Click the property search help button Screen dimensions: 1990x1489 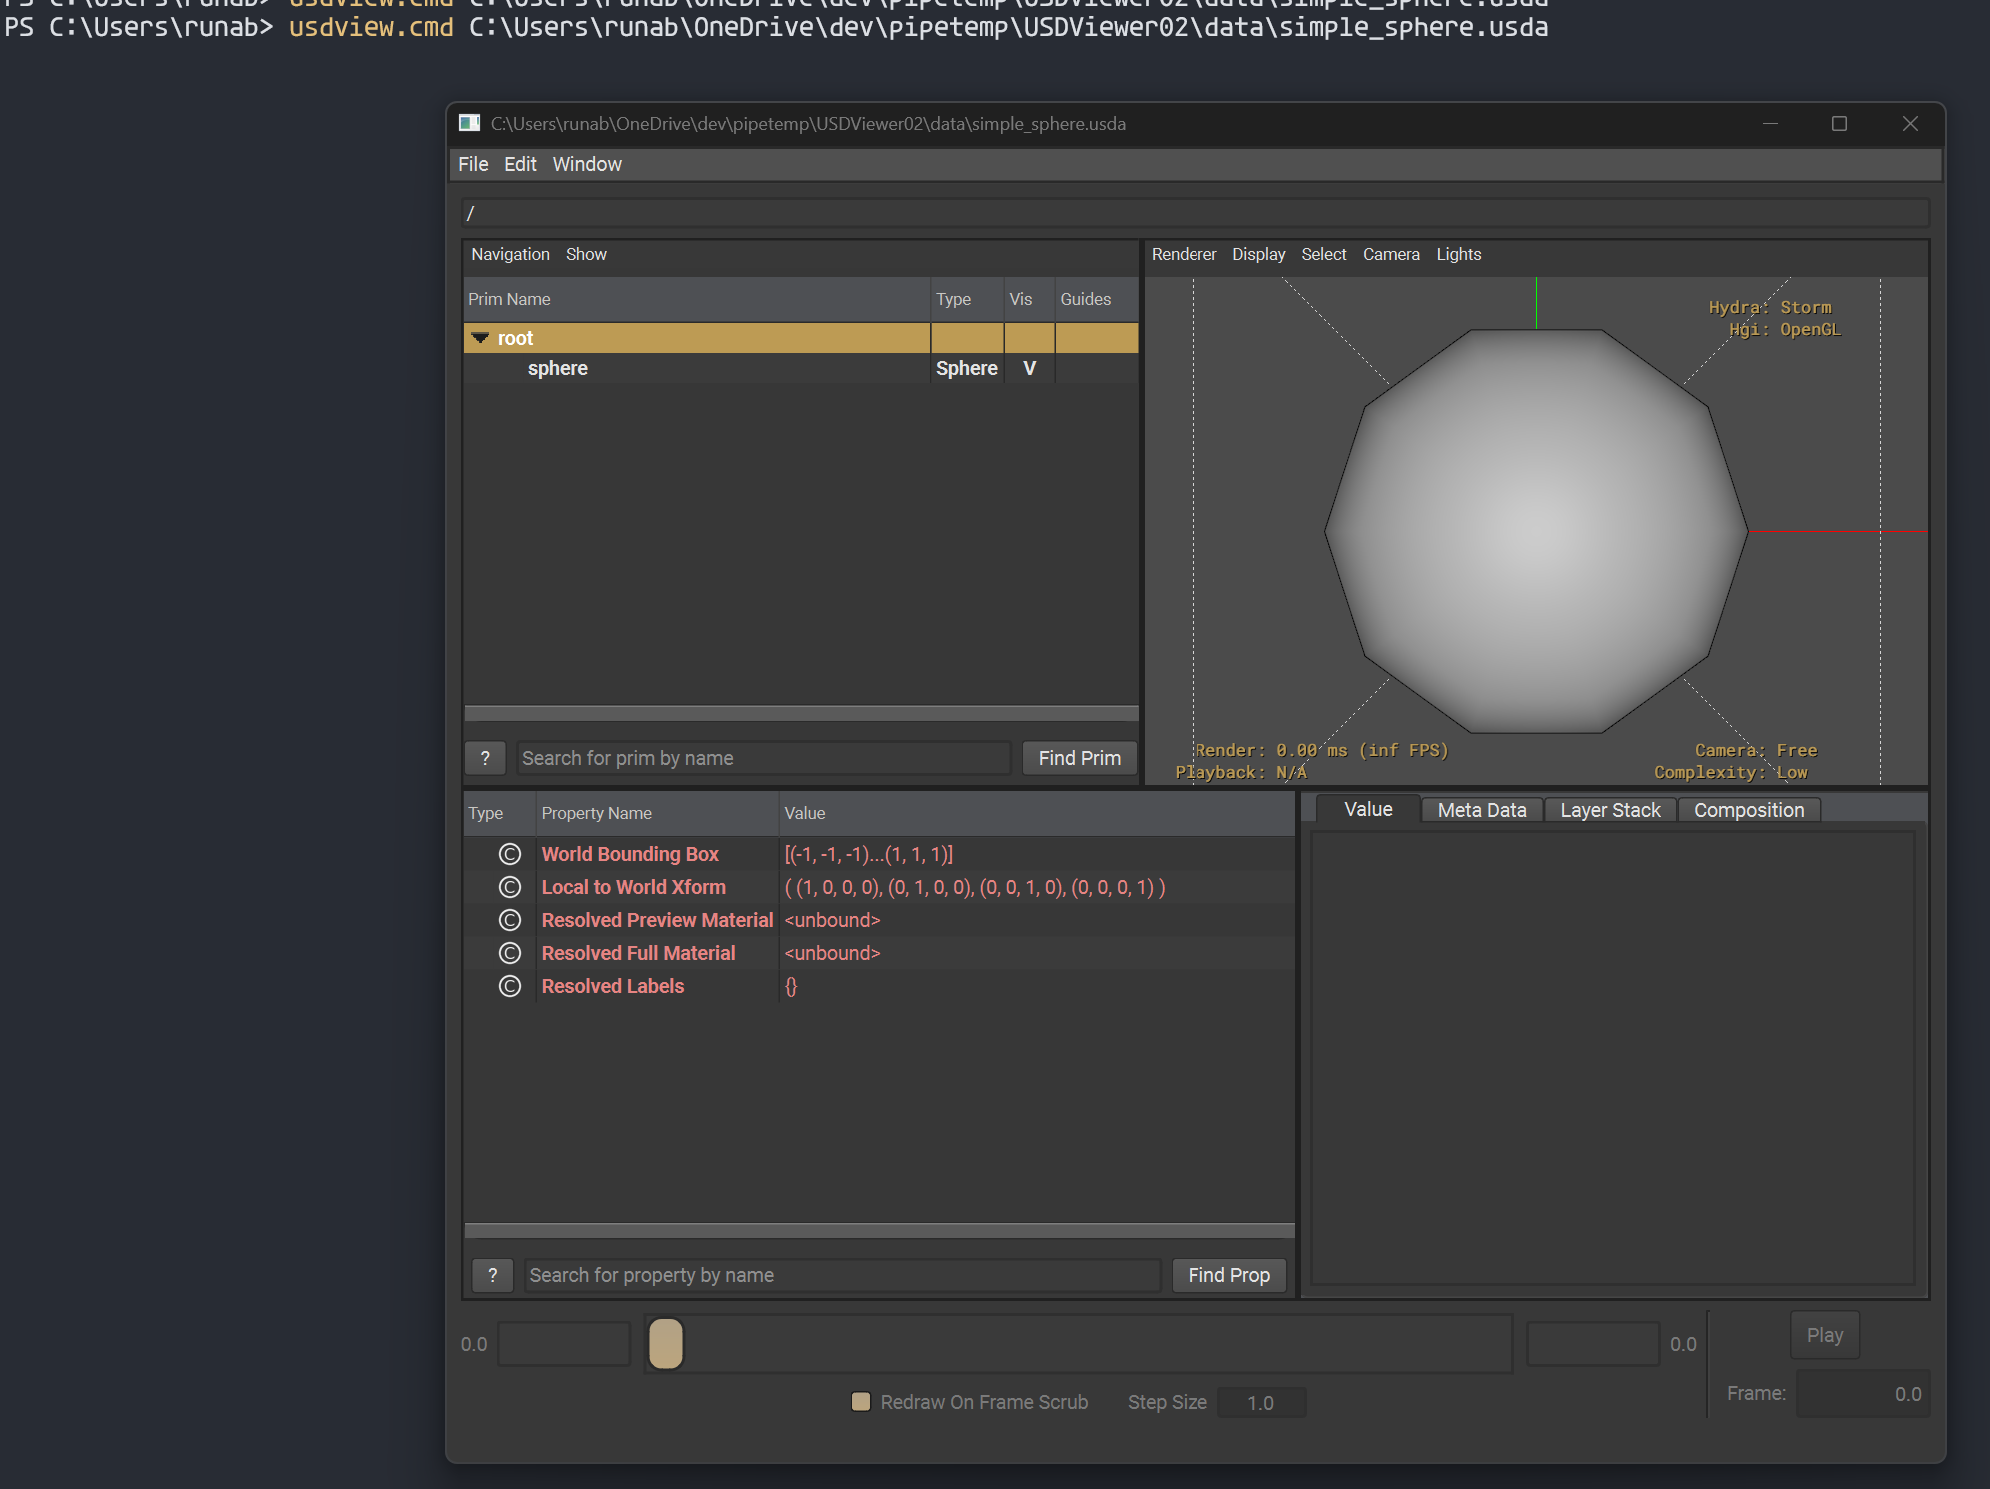(x=492, y=1275)
